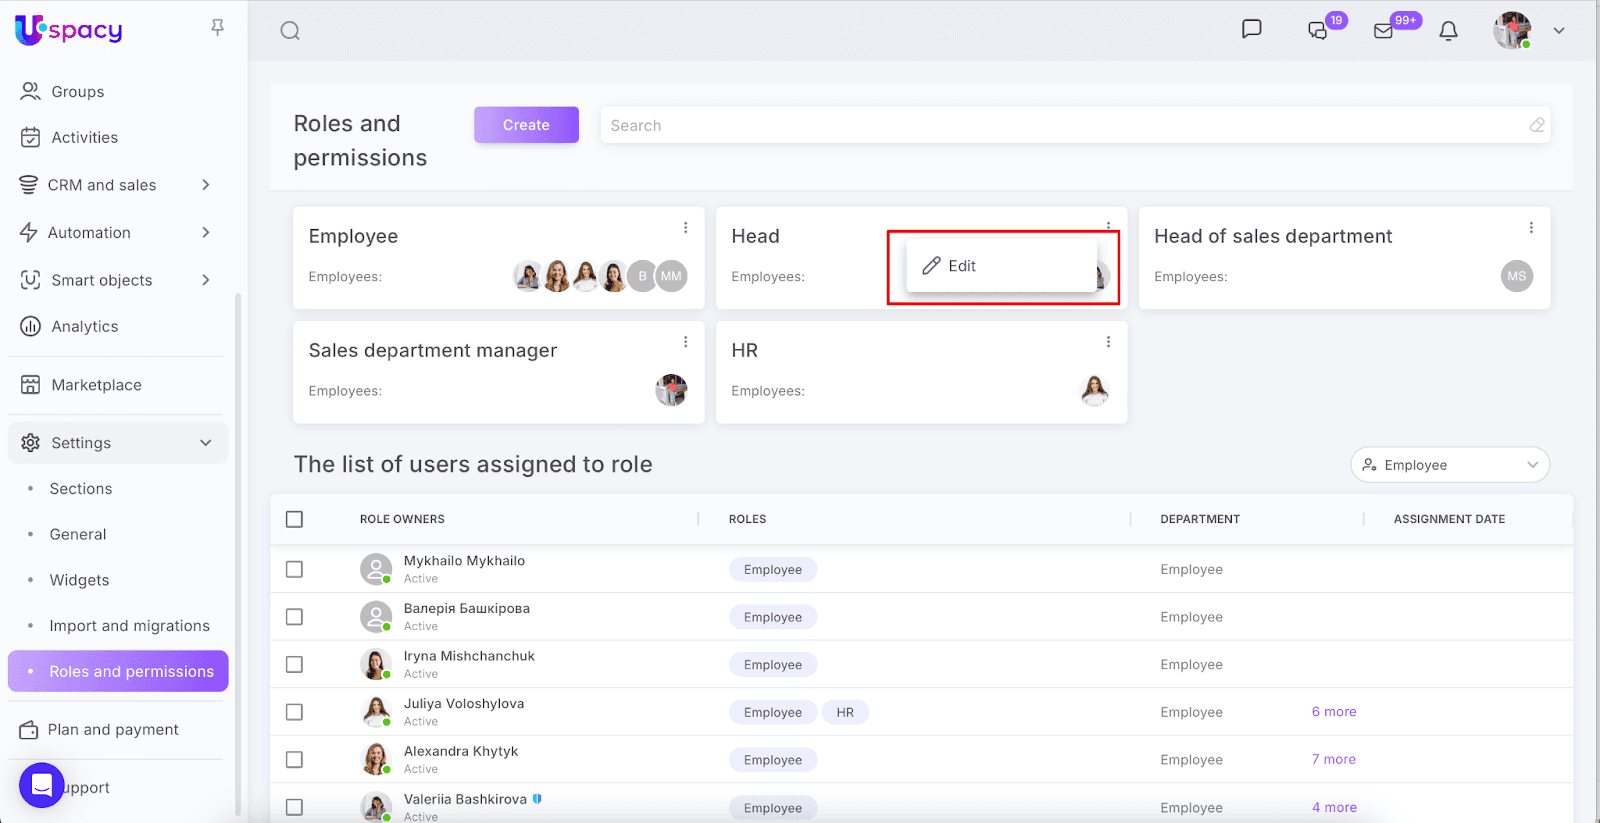Open three-dot menu on Employee role card

point(686,228)
